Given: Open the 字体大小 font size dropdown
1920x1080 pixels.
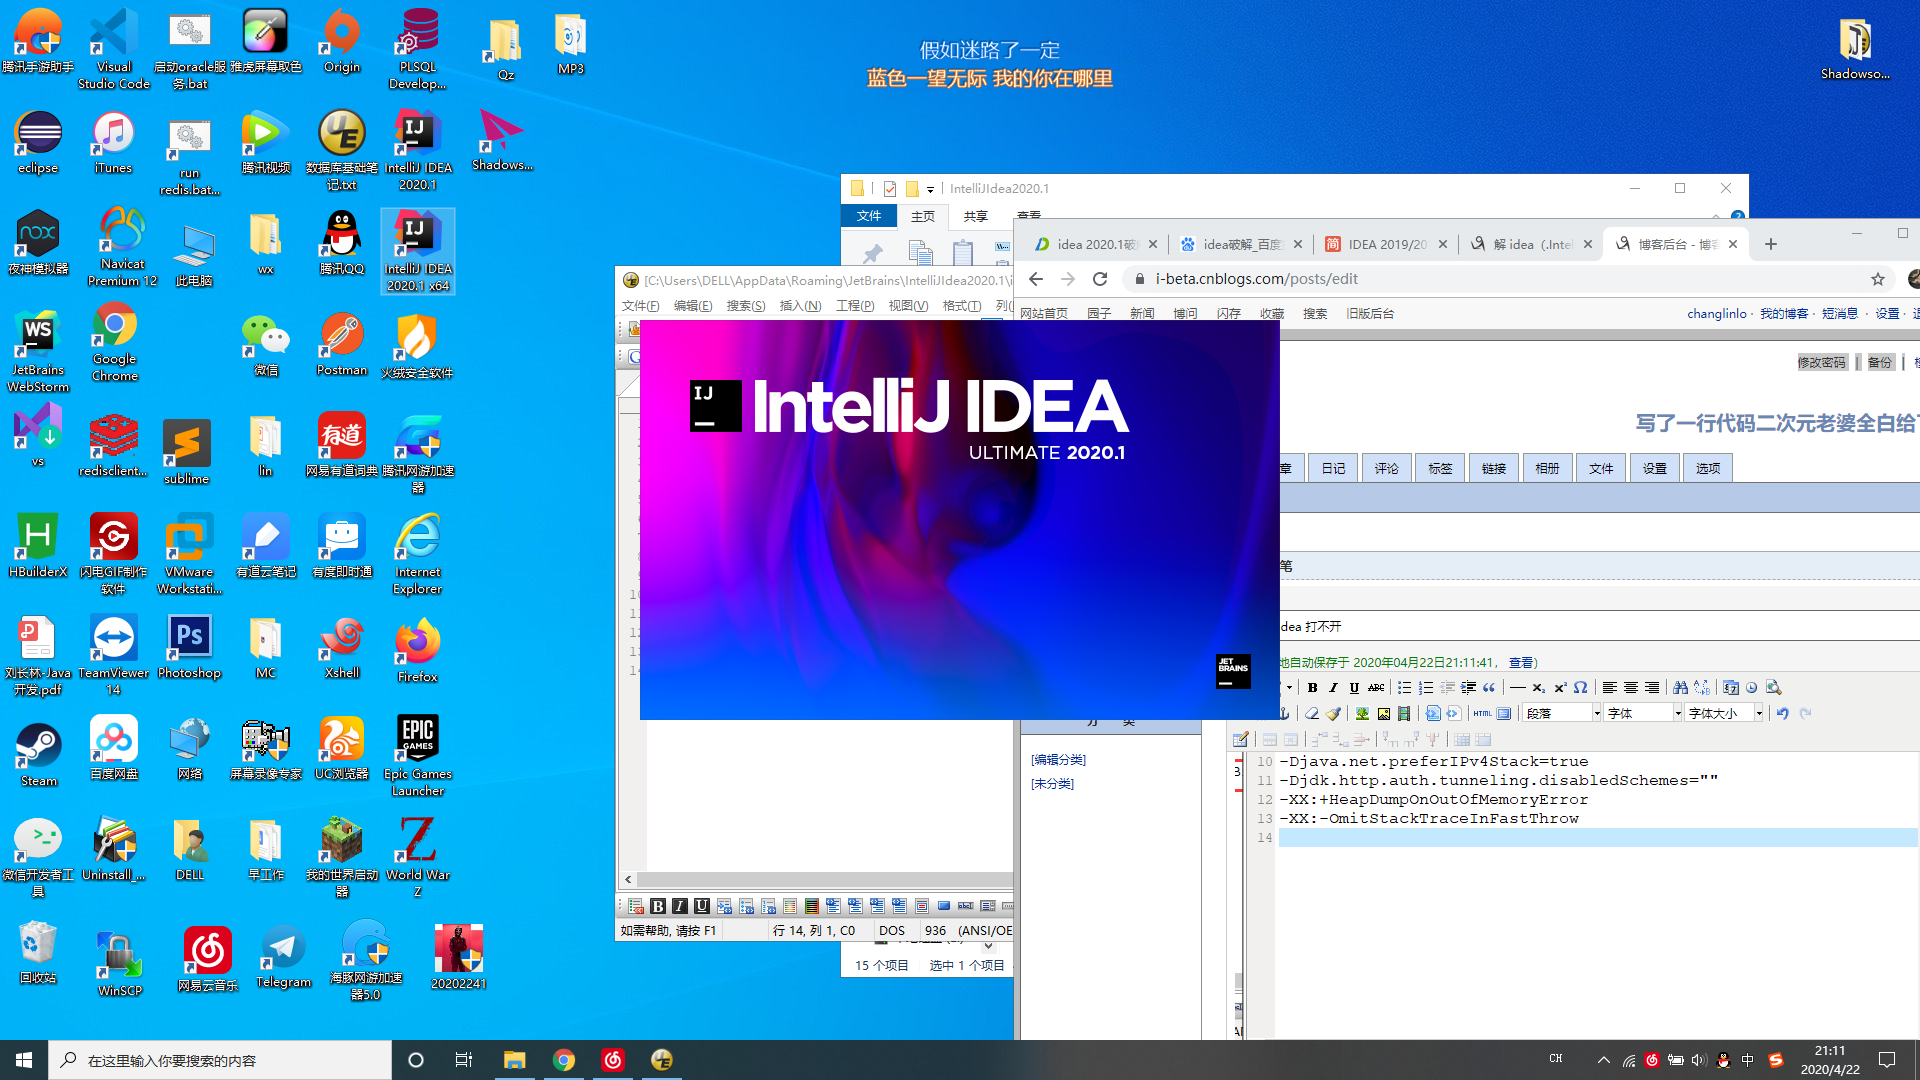Looking at the screenshot, I should tap(1724, 713).
